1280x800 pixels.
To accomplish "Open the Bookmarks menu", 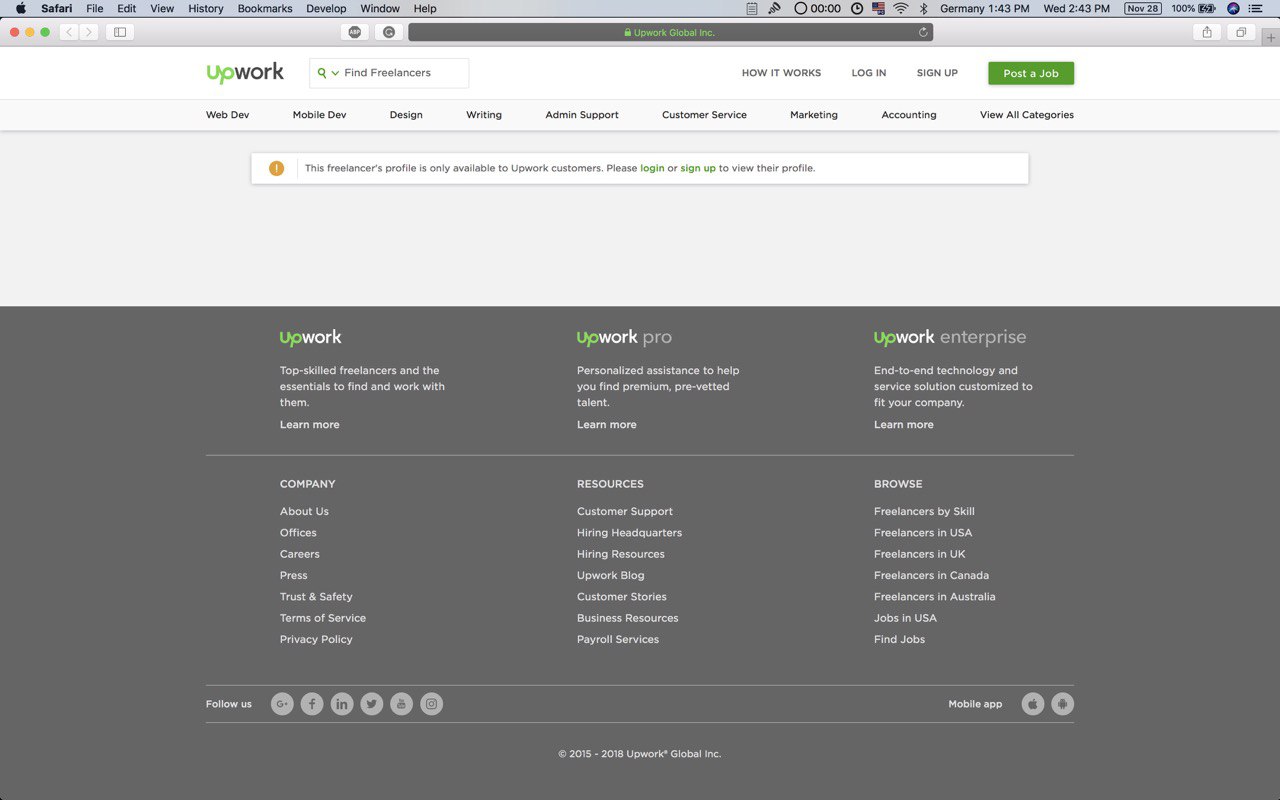I will pos(265,8).
